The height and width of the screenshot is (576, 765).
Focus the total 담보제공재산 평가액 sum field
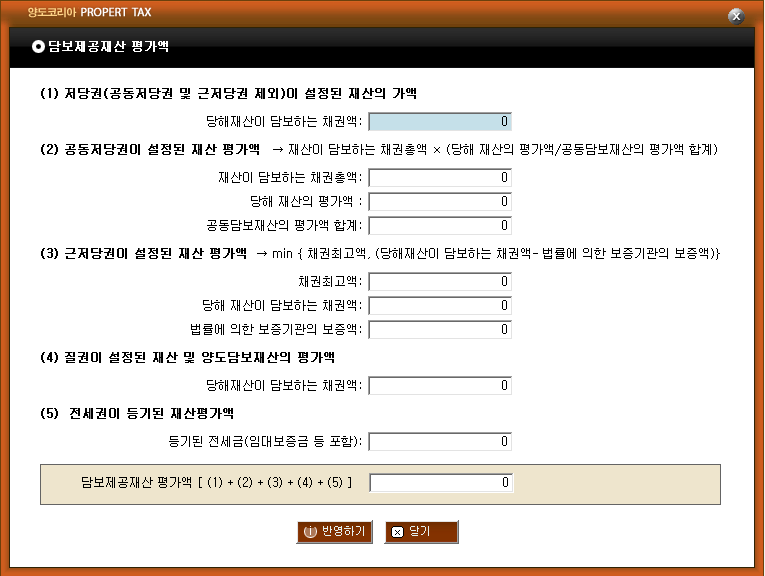pos(441,483)
